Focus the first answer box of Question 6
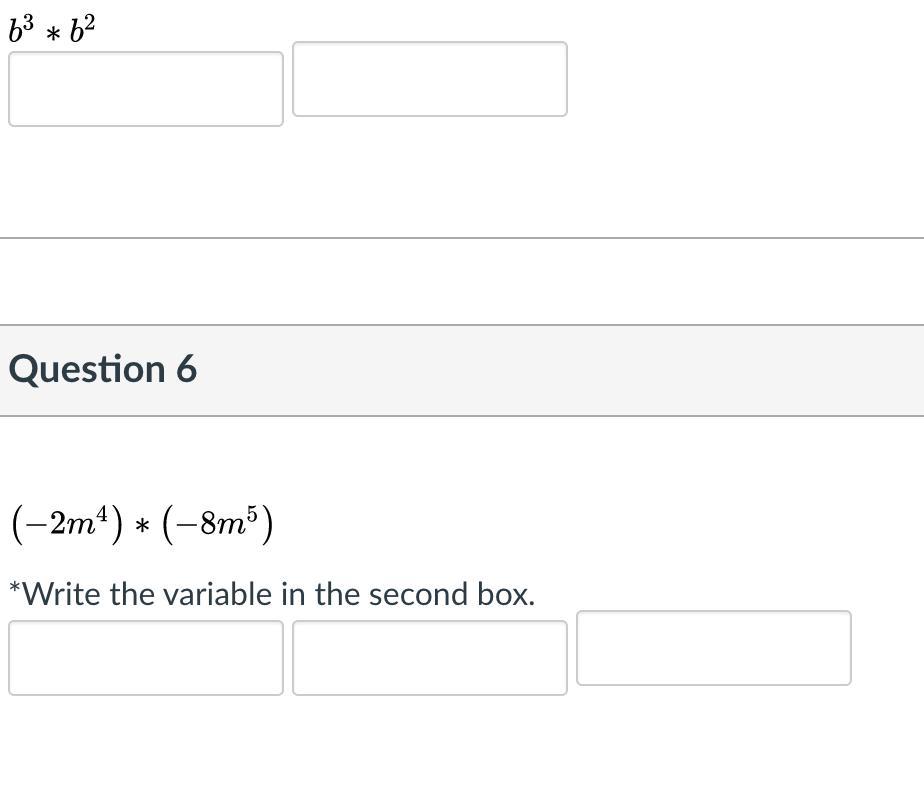Screen dimensions: 924x792 pos(145,657)
